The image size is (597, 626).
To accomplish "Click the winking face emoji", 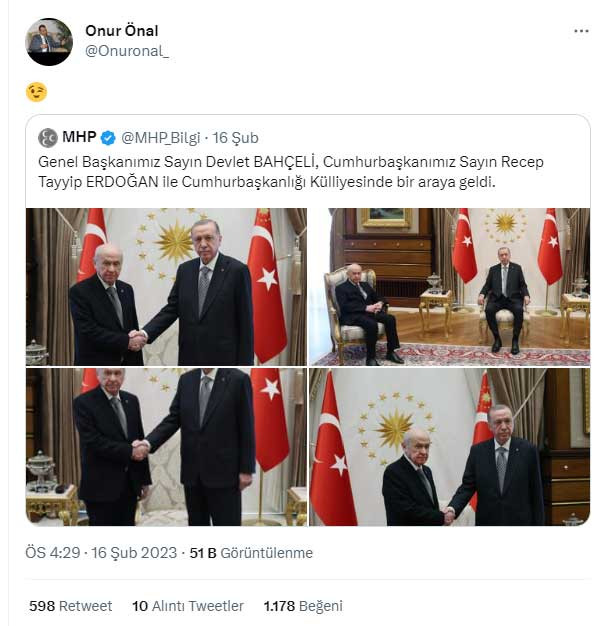I will click(x=36, y=92).
